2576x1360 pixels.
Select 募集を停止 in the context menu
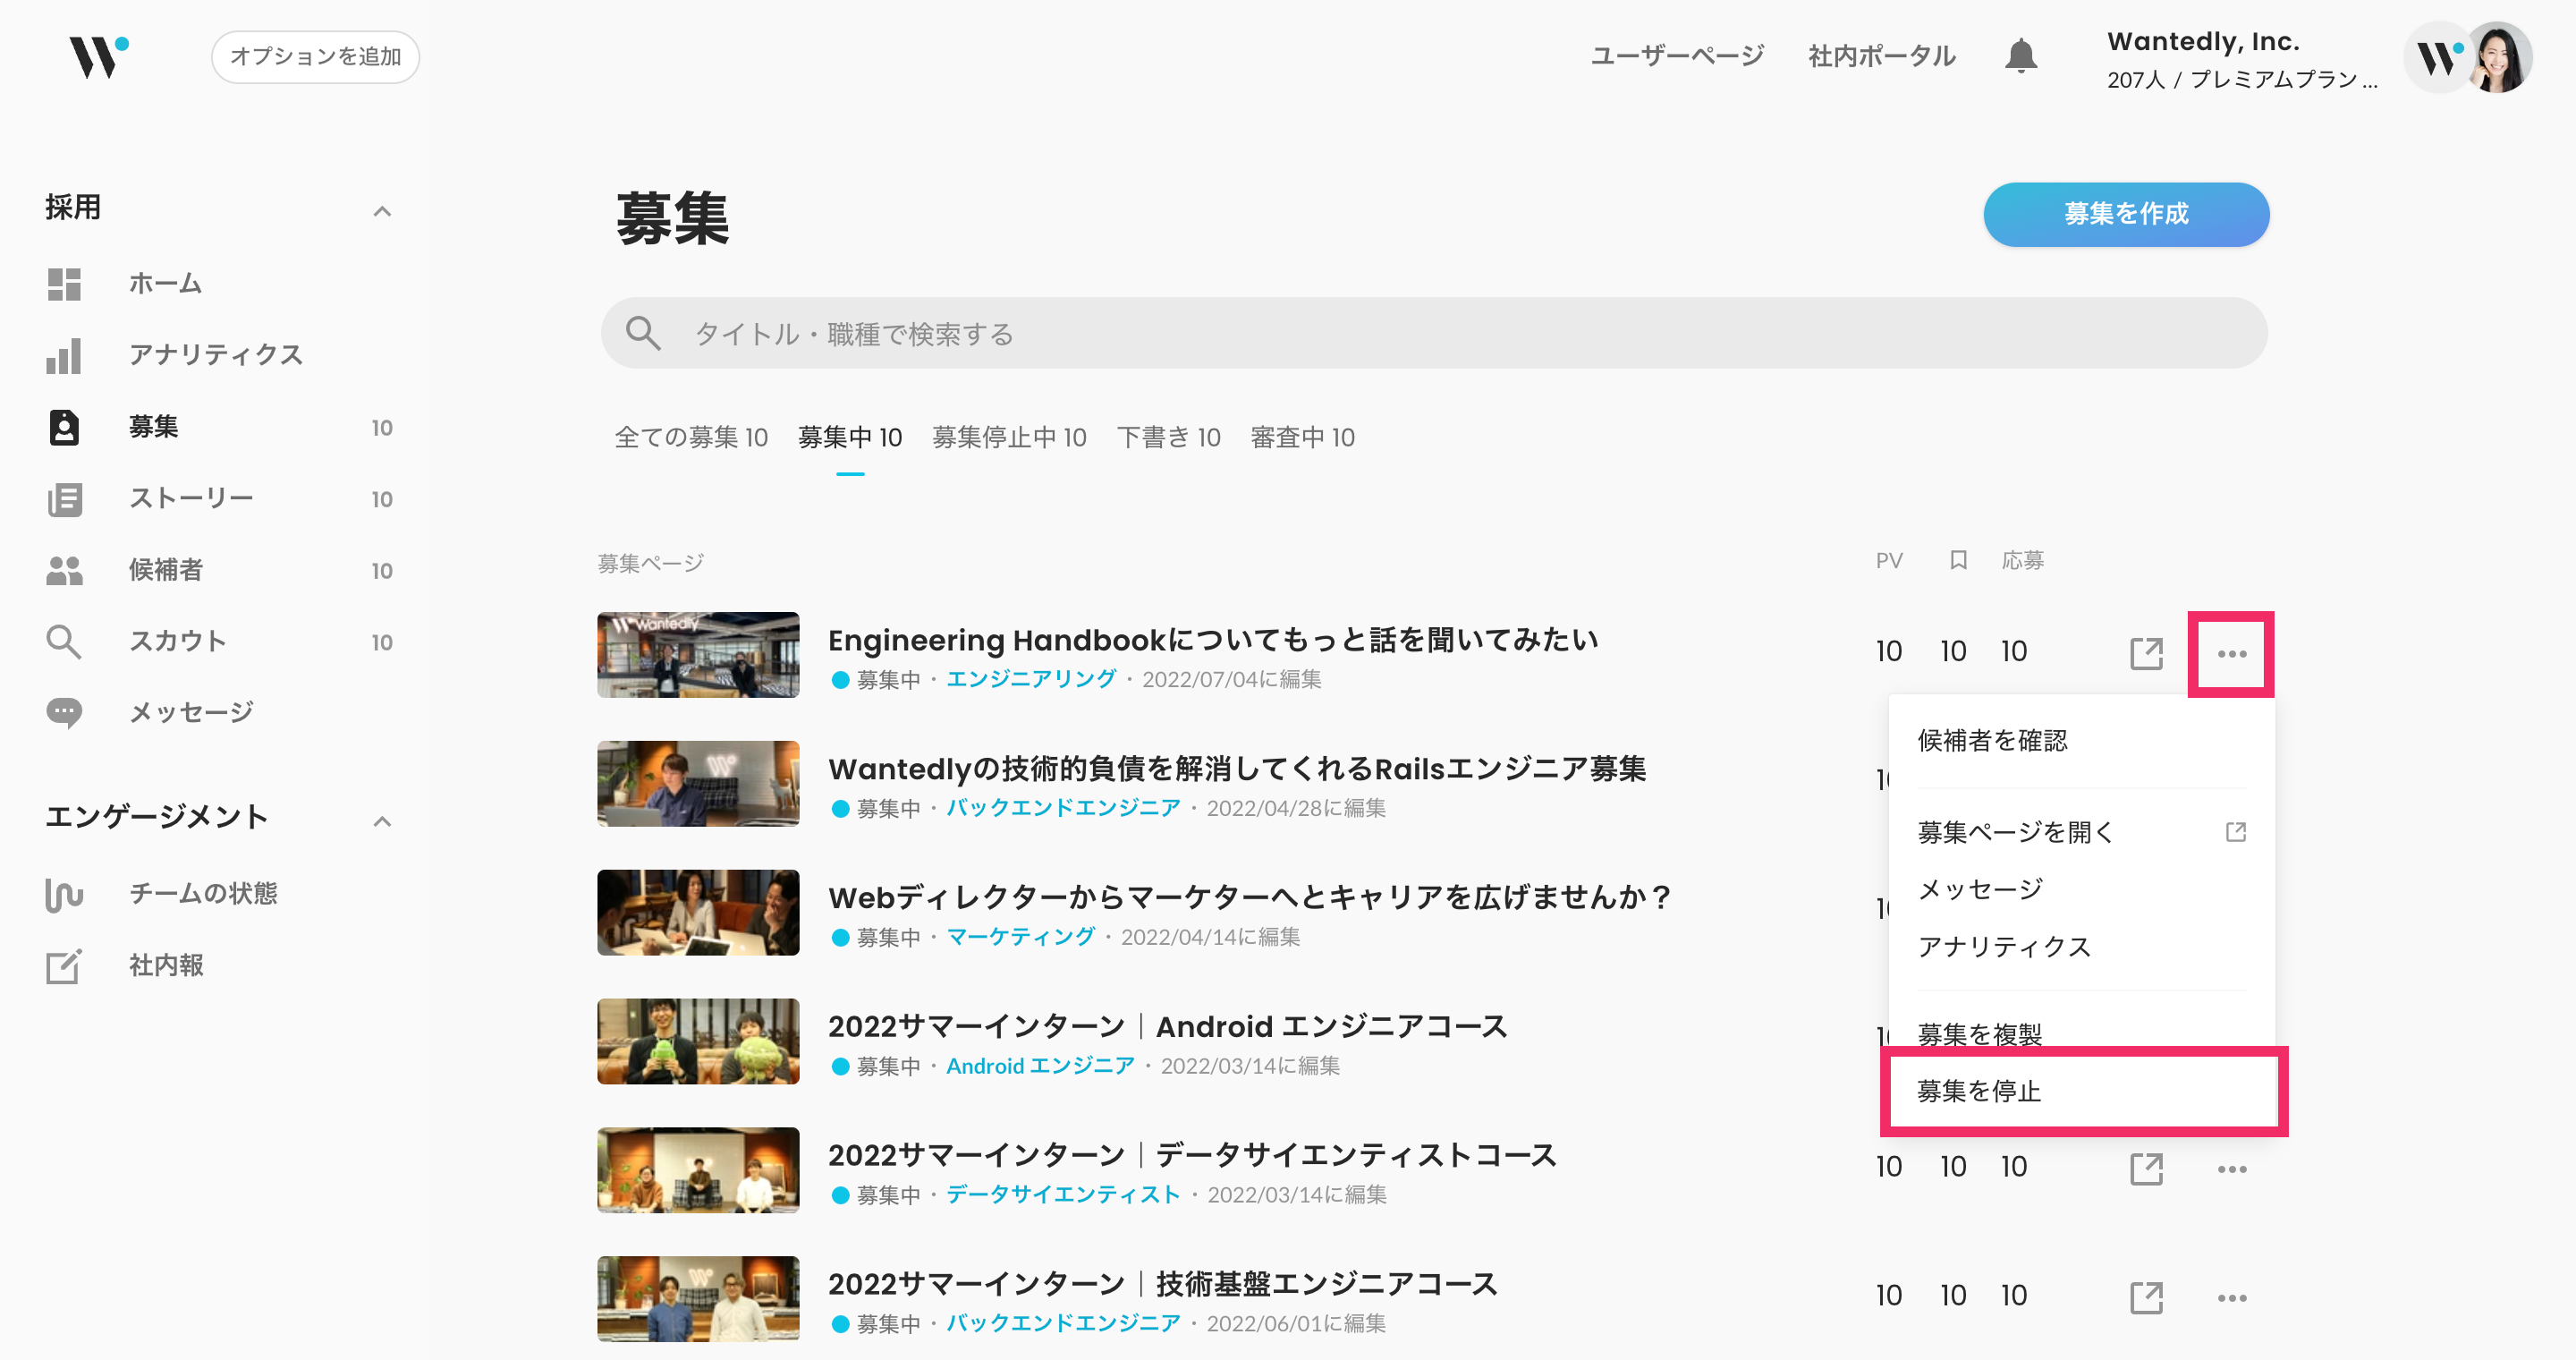click(1980, 1091)
